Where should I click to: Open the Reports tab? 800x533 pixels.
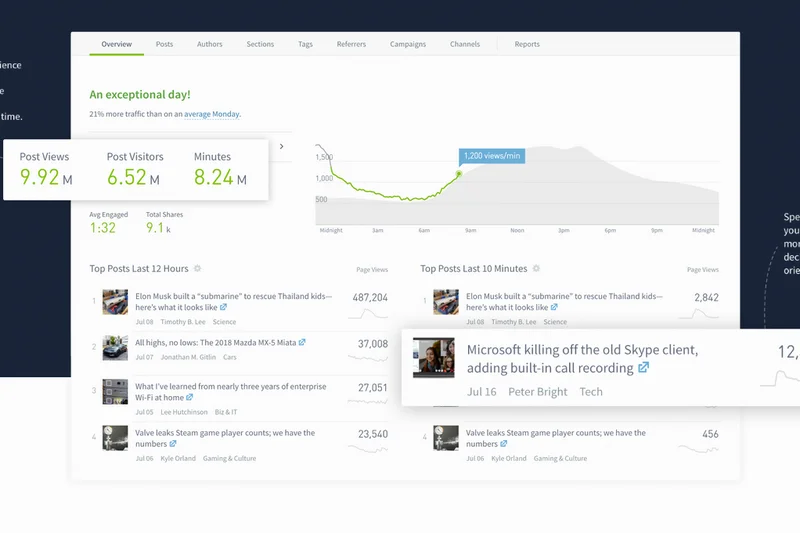tap(527, 44)
